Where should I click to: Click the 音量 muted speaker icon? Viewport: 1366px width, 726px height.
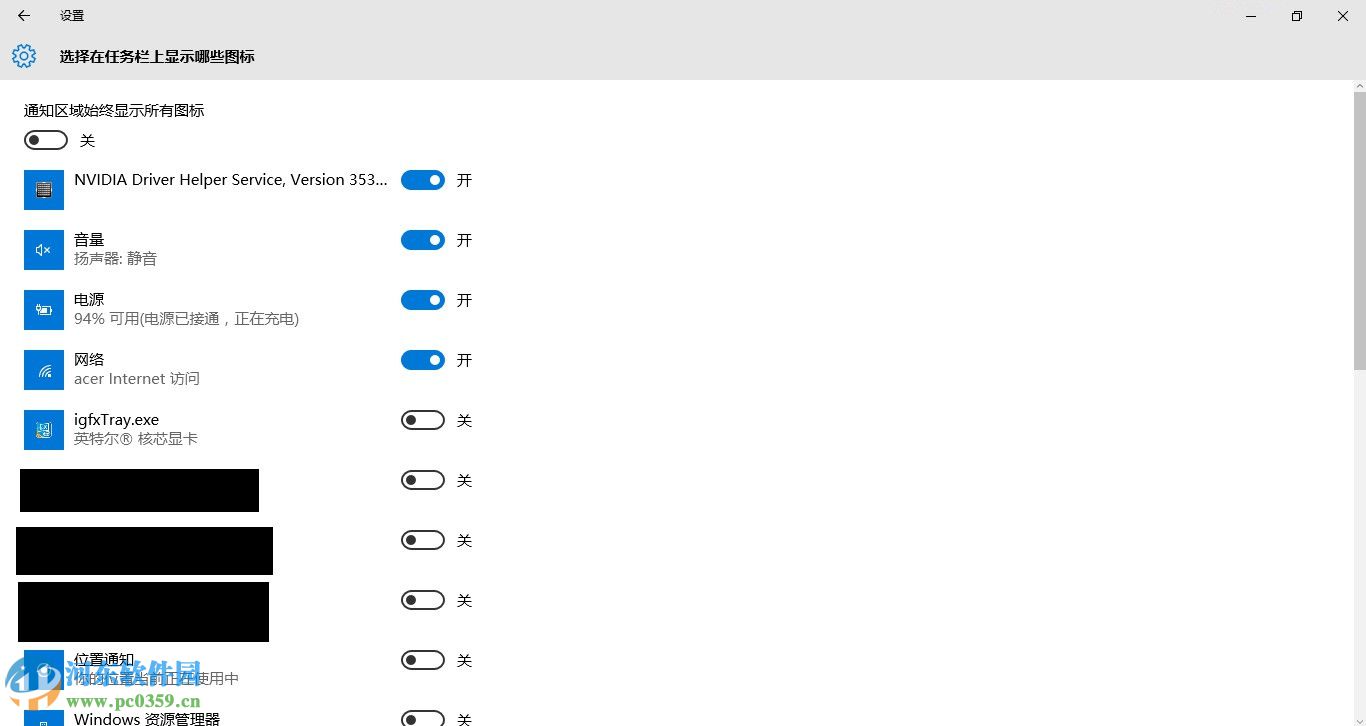(x=44, y=250)
